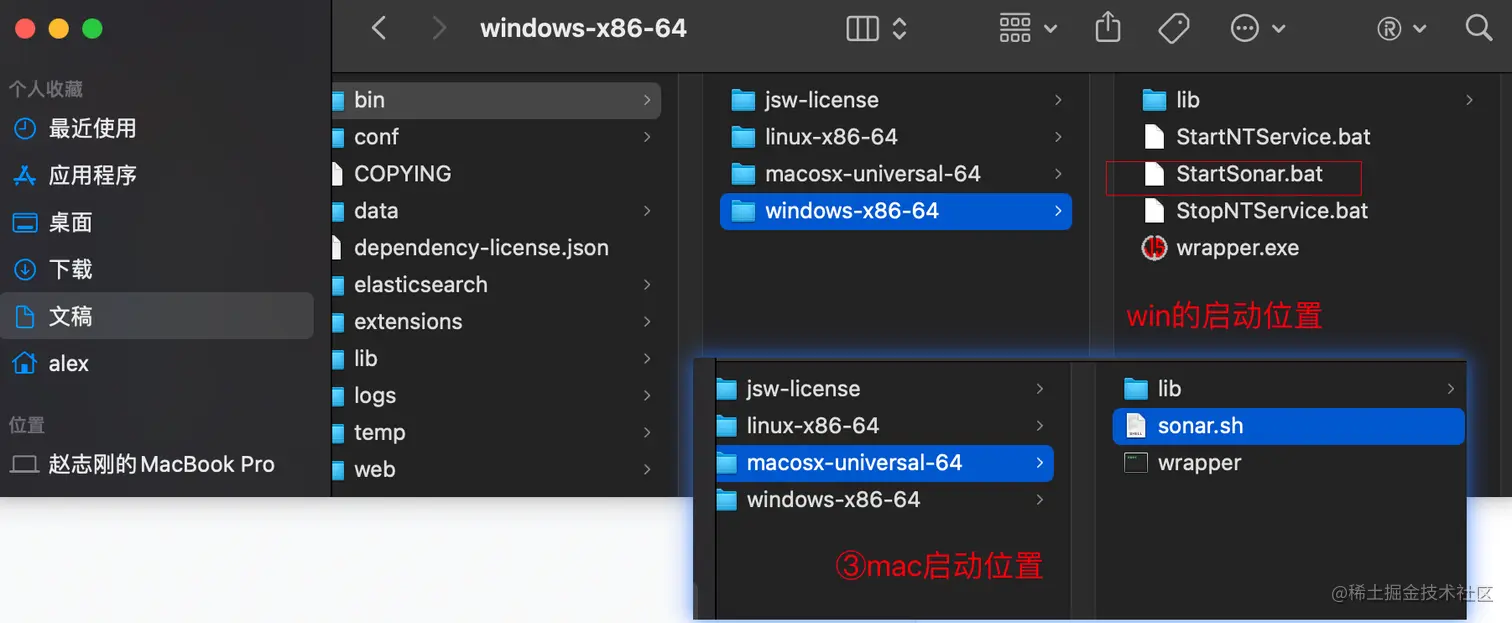This screenshot has width=1512, height=623.
Task: Select the elasticsearch folder
Action: coord(496,285)
